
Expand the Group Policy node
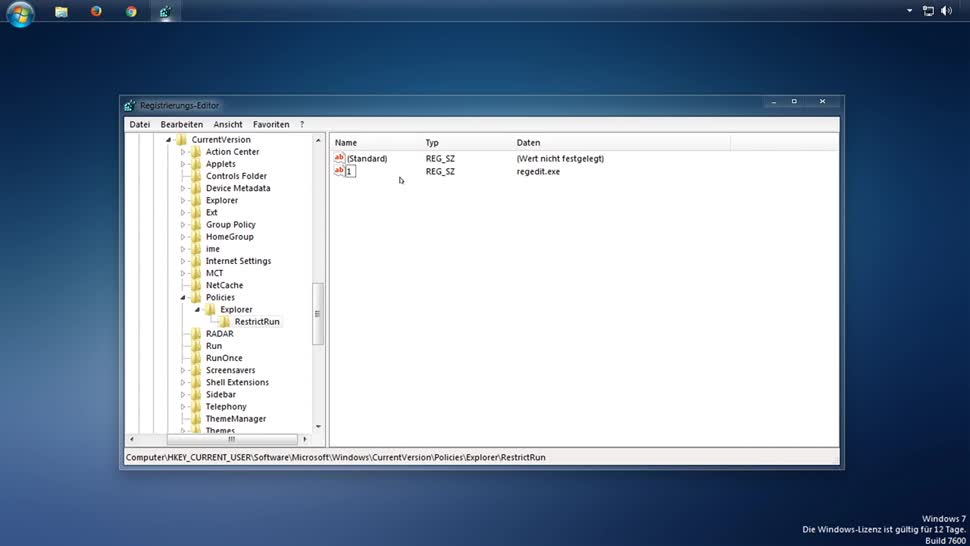[182, 224]
